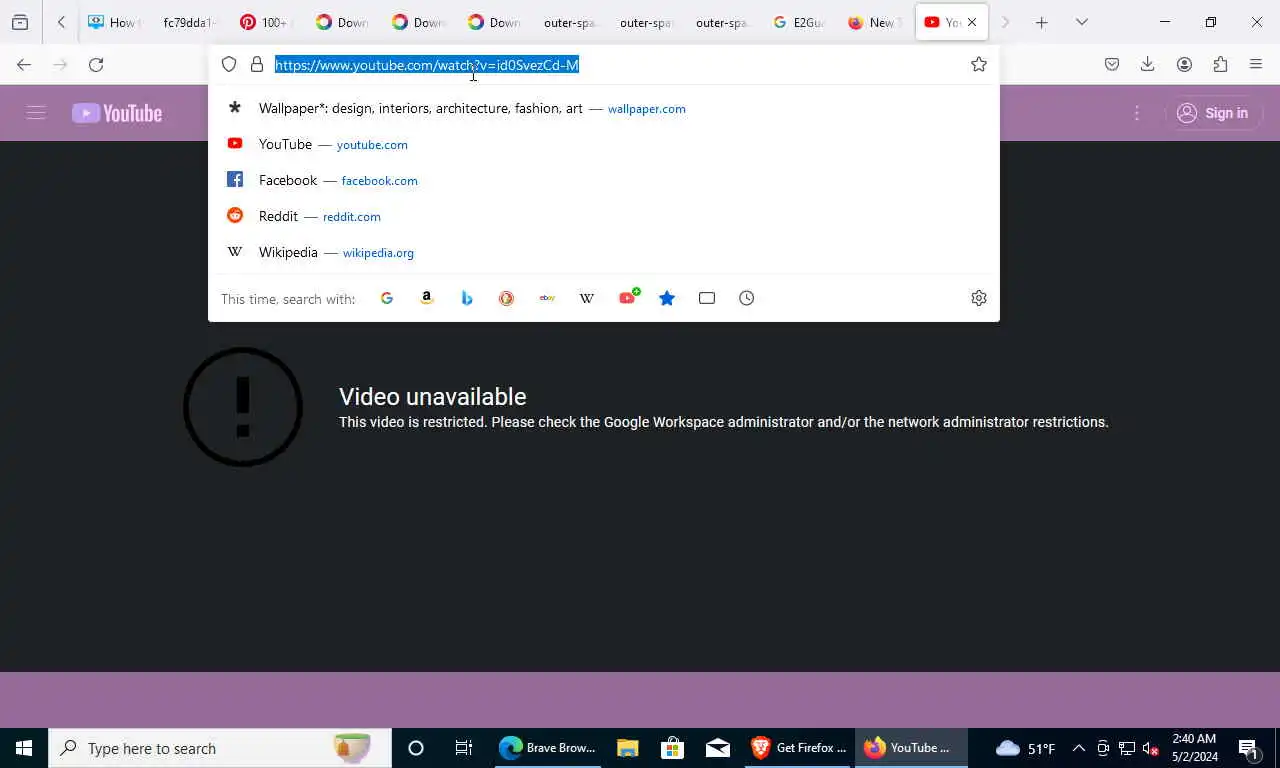The width and height of the screenshot is (1280, 768).
Task: Open Microsoft Store from taskbar
Action: (x=672, y=748)
